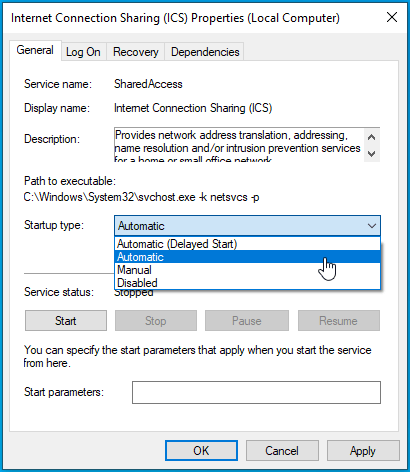This screenshot has height=472, width=410.
Task: Choose Automatic (Delayed Start) from the list
Action: (x=247, y=244)
